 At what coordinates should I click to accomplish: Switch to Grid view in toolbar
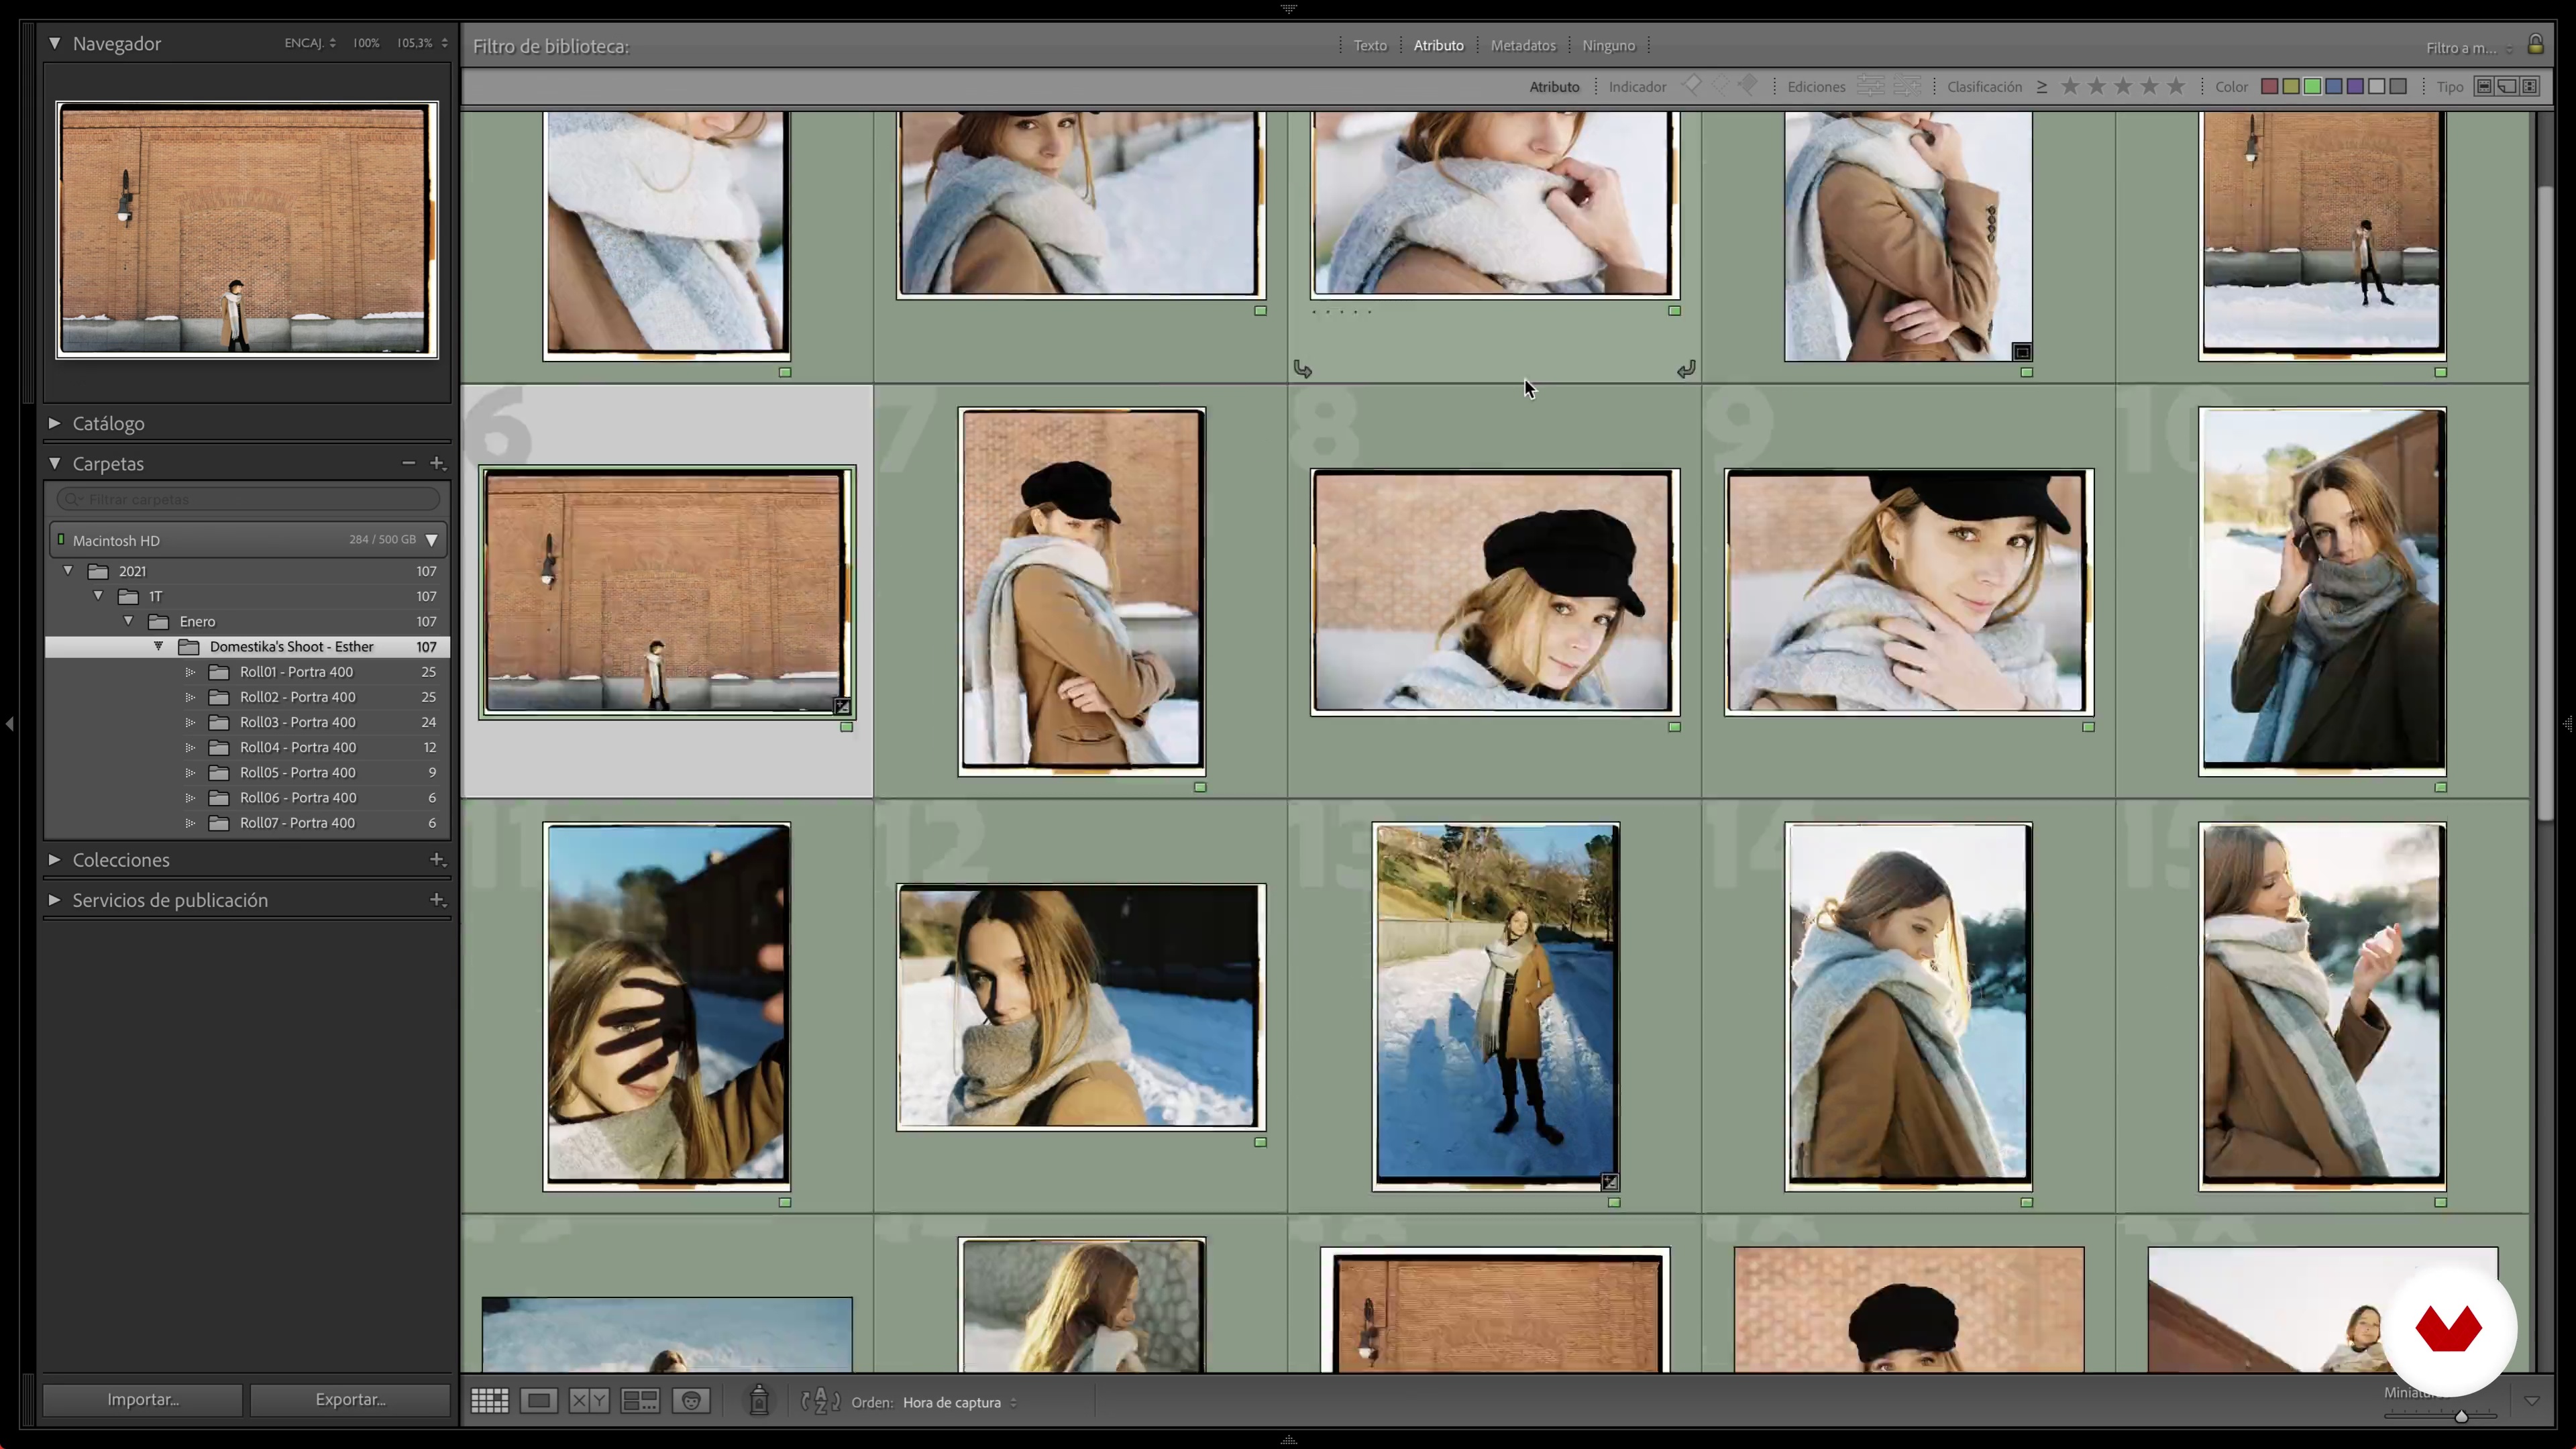point(489,1401)
